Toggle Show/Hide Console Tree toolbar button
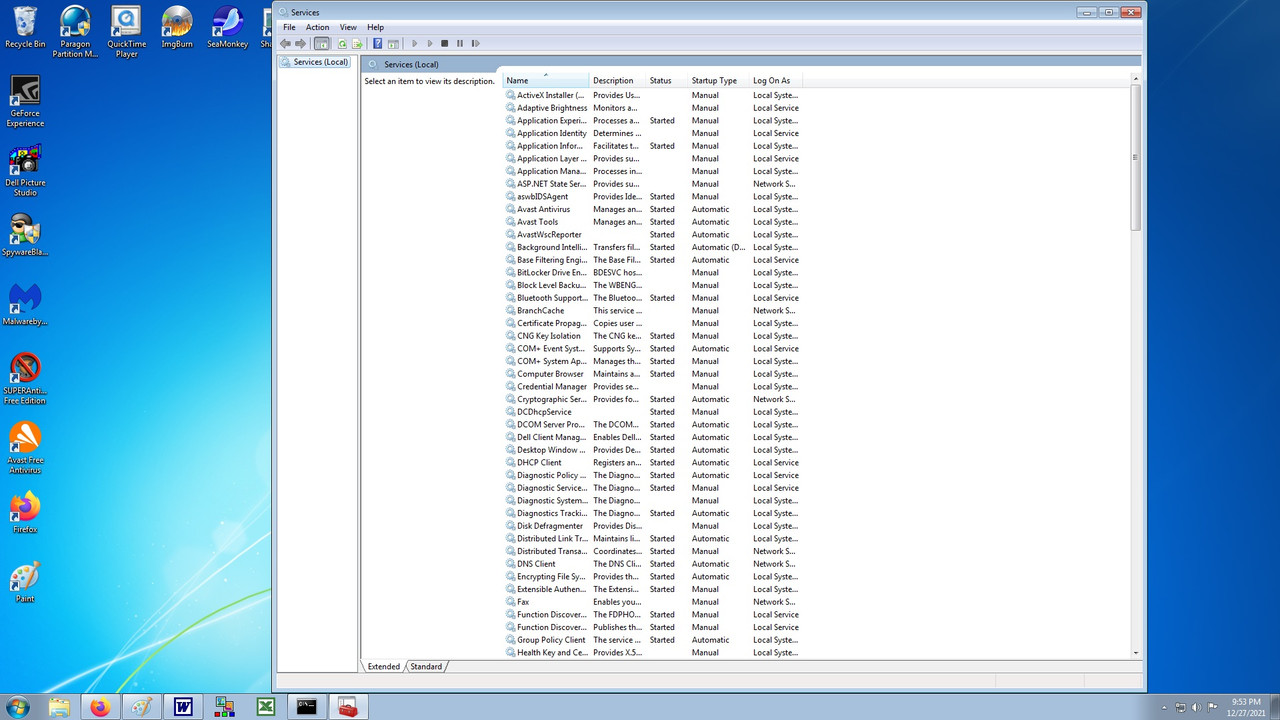The width and height of the screenshot is (1280, 720). point(322,44)
